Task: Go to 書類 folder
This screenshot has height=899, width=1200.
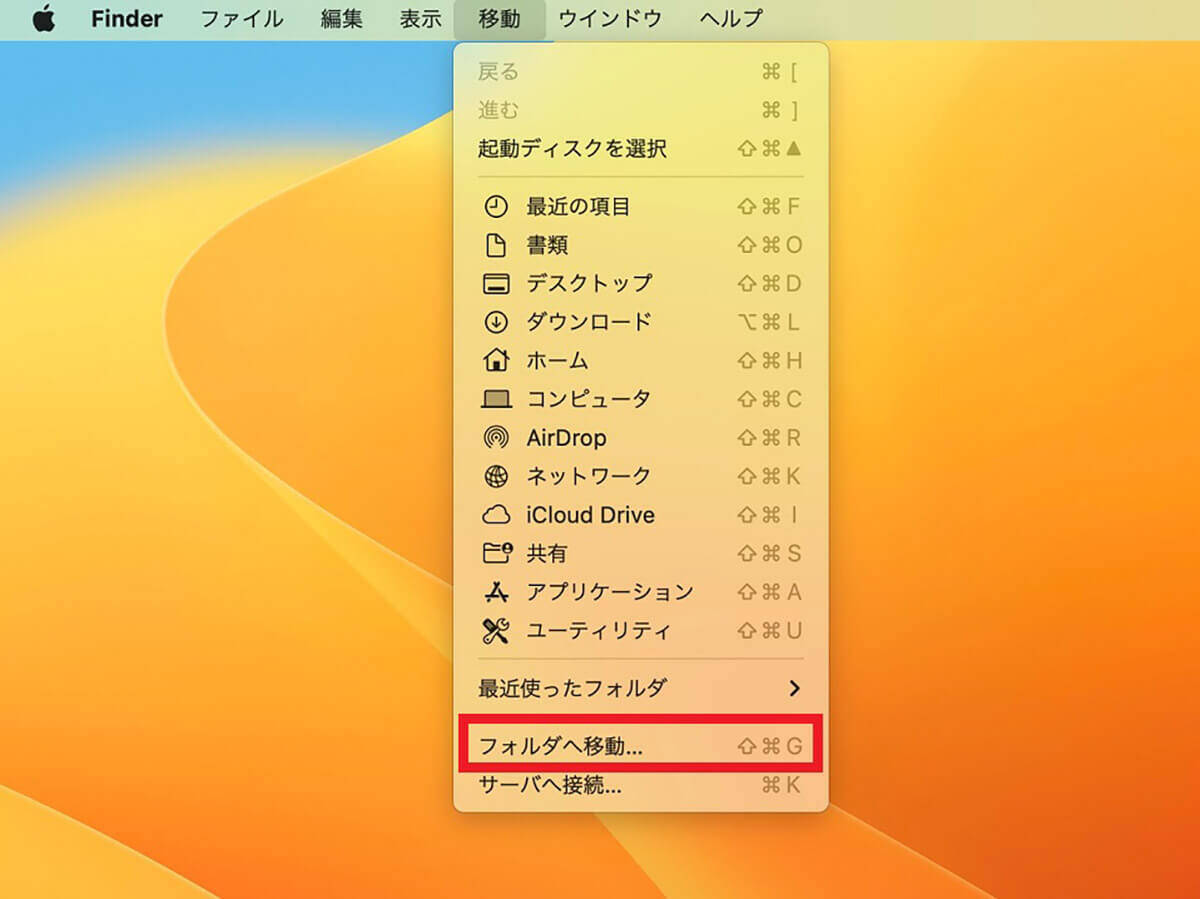Action: click(x=640, y=245)
